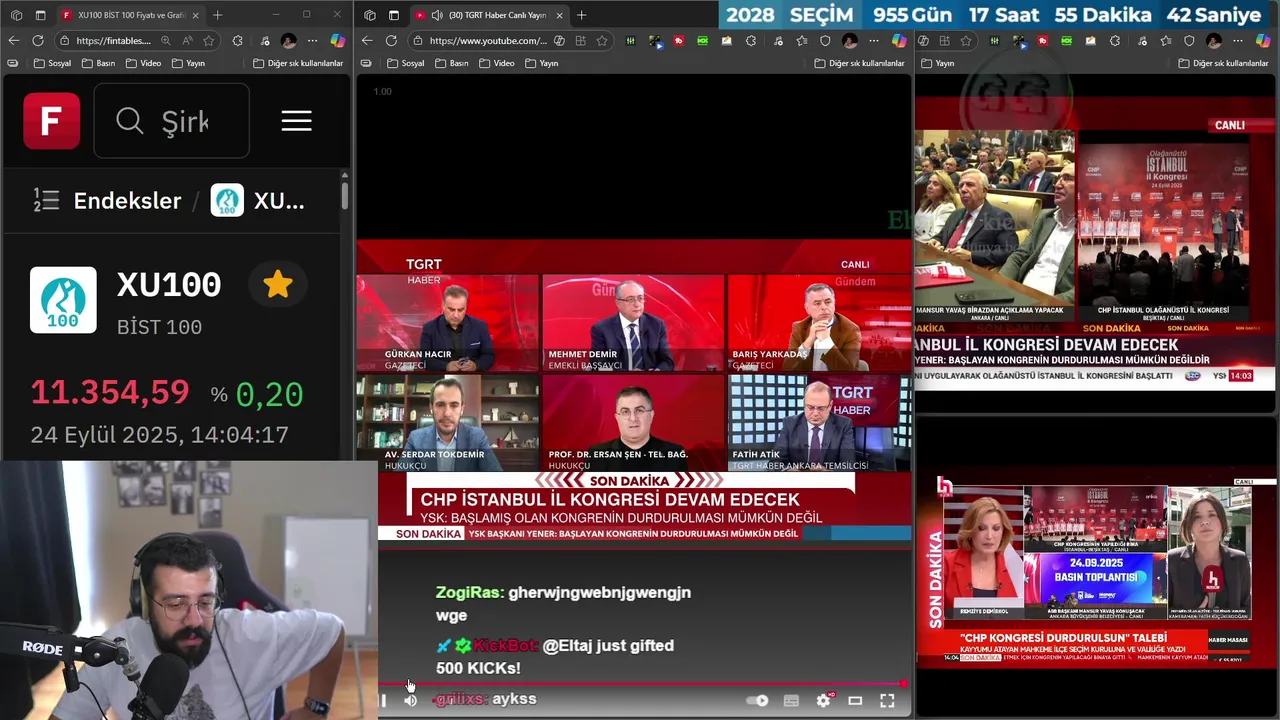The image size is (1280, 720).
Task: Open Copilot in Fintables window
Action: 338,41
